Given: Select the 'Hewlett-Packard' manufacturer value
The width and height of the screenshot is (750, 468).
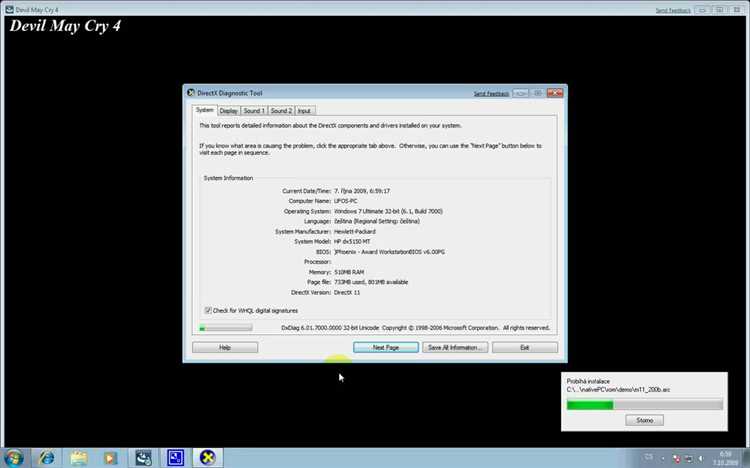Looking at the screenshot, I should (x=354, y=232).
